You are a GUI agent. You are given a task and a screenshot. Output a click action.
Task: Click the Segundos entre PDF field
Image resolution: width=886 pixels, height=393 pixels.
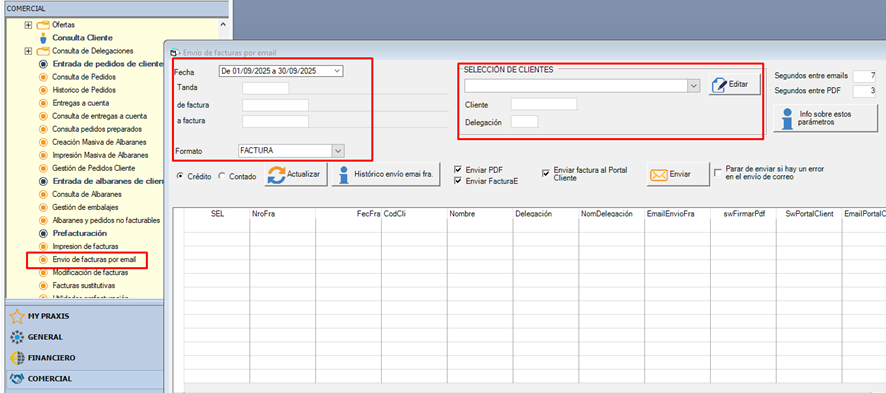point(865,91)
